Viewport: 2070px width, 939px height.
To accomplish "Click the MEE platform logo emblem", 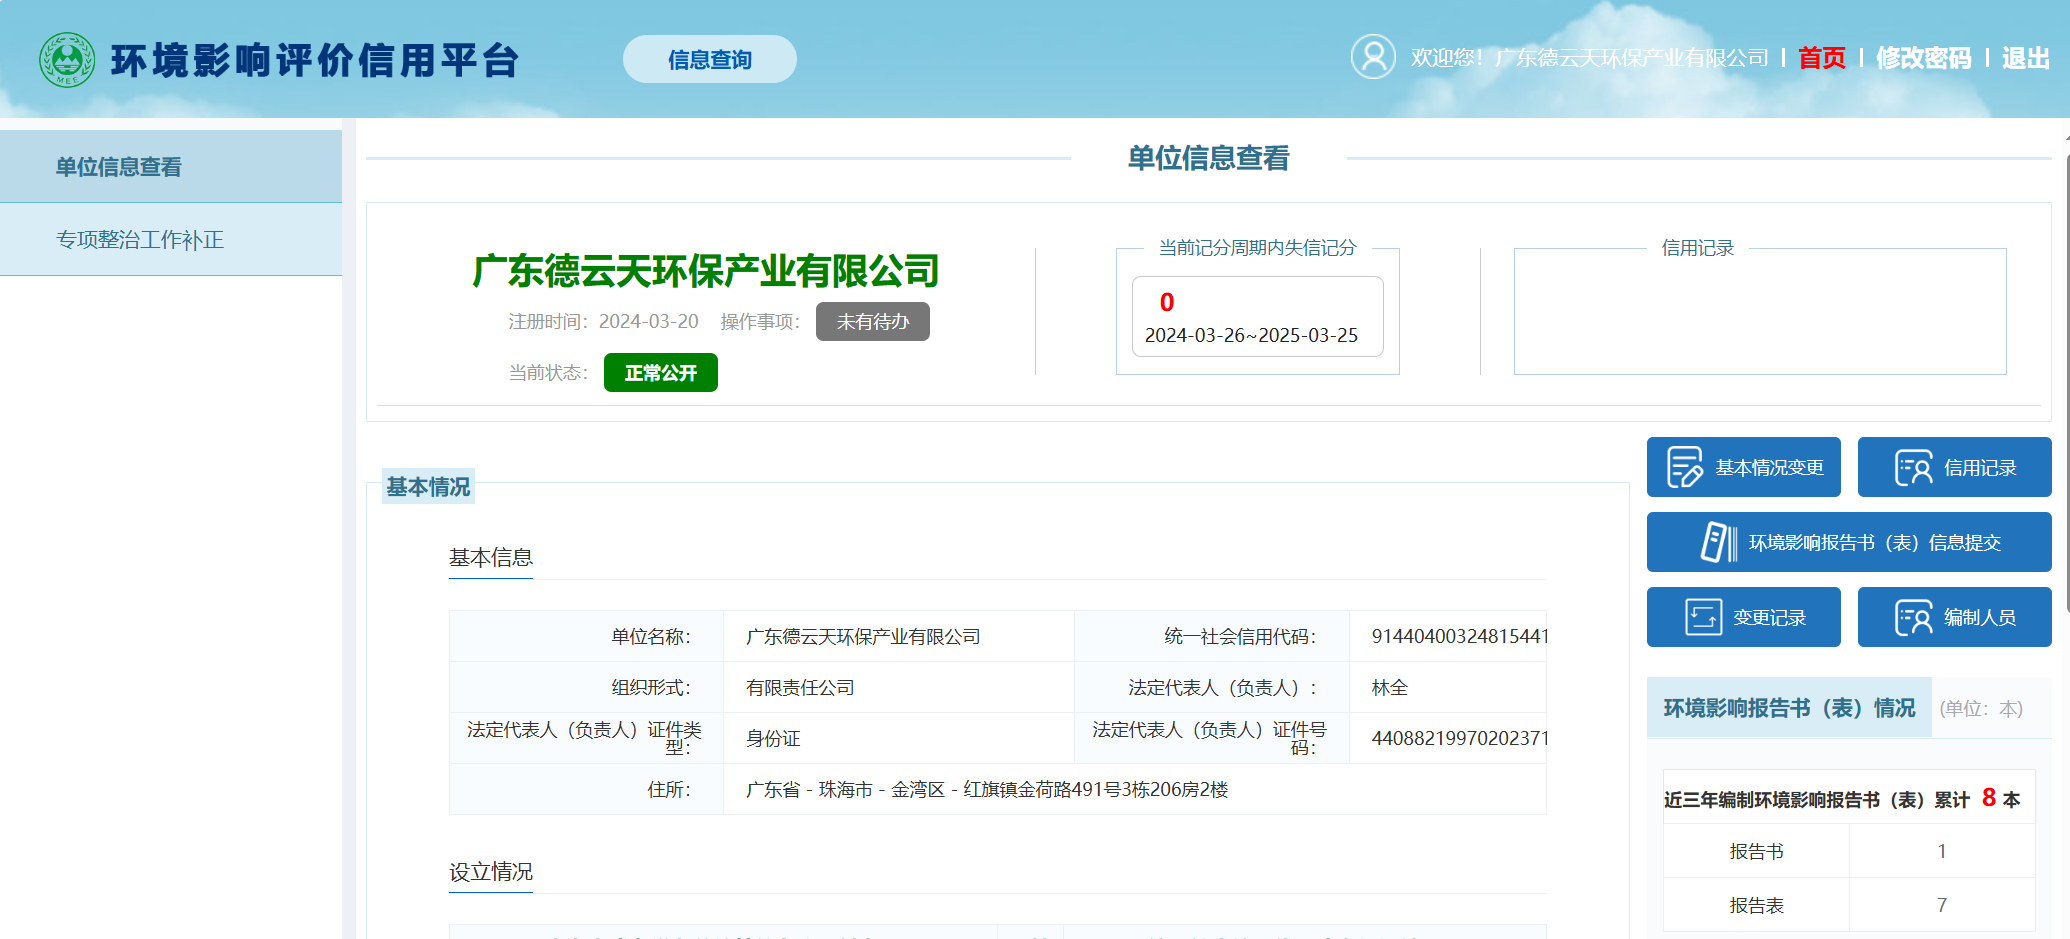I will [67, 60].
